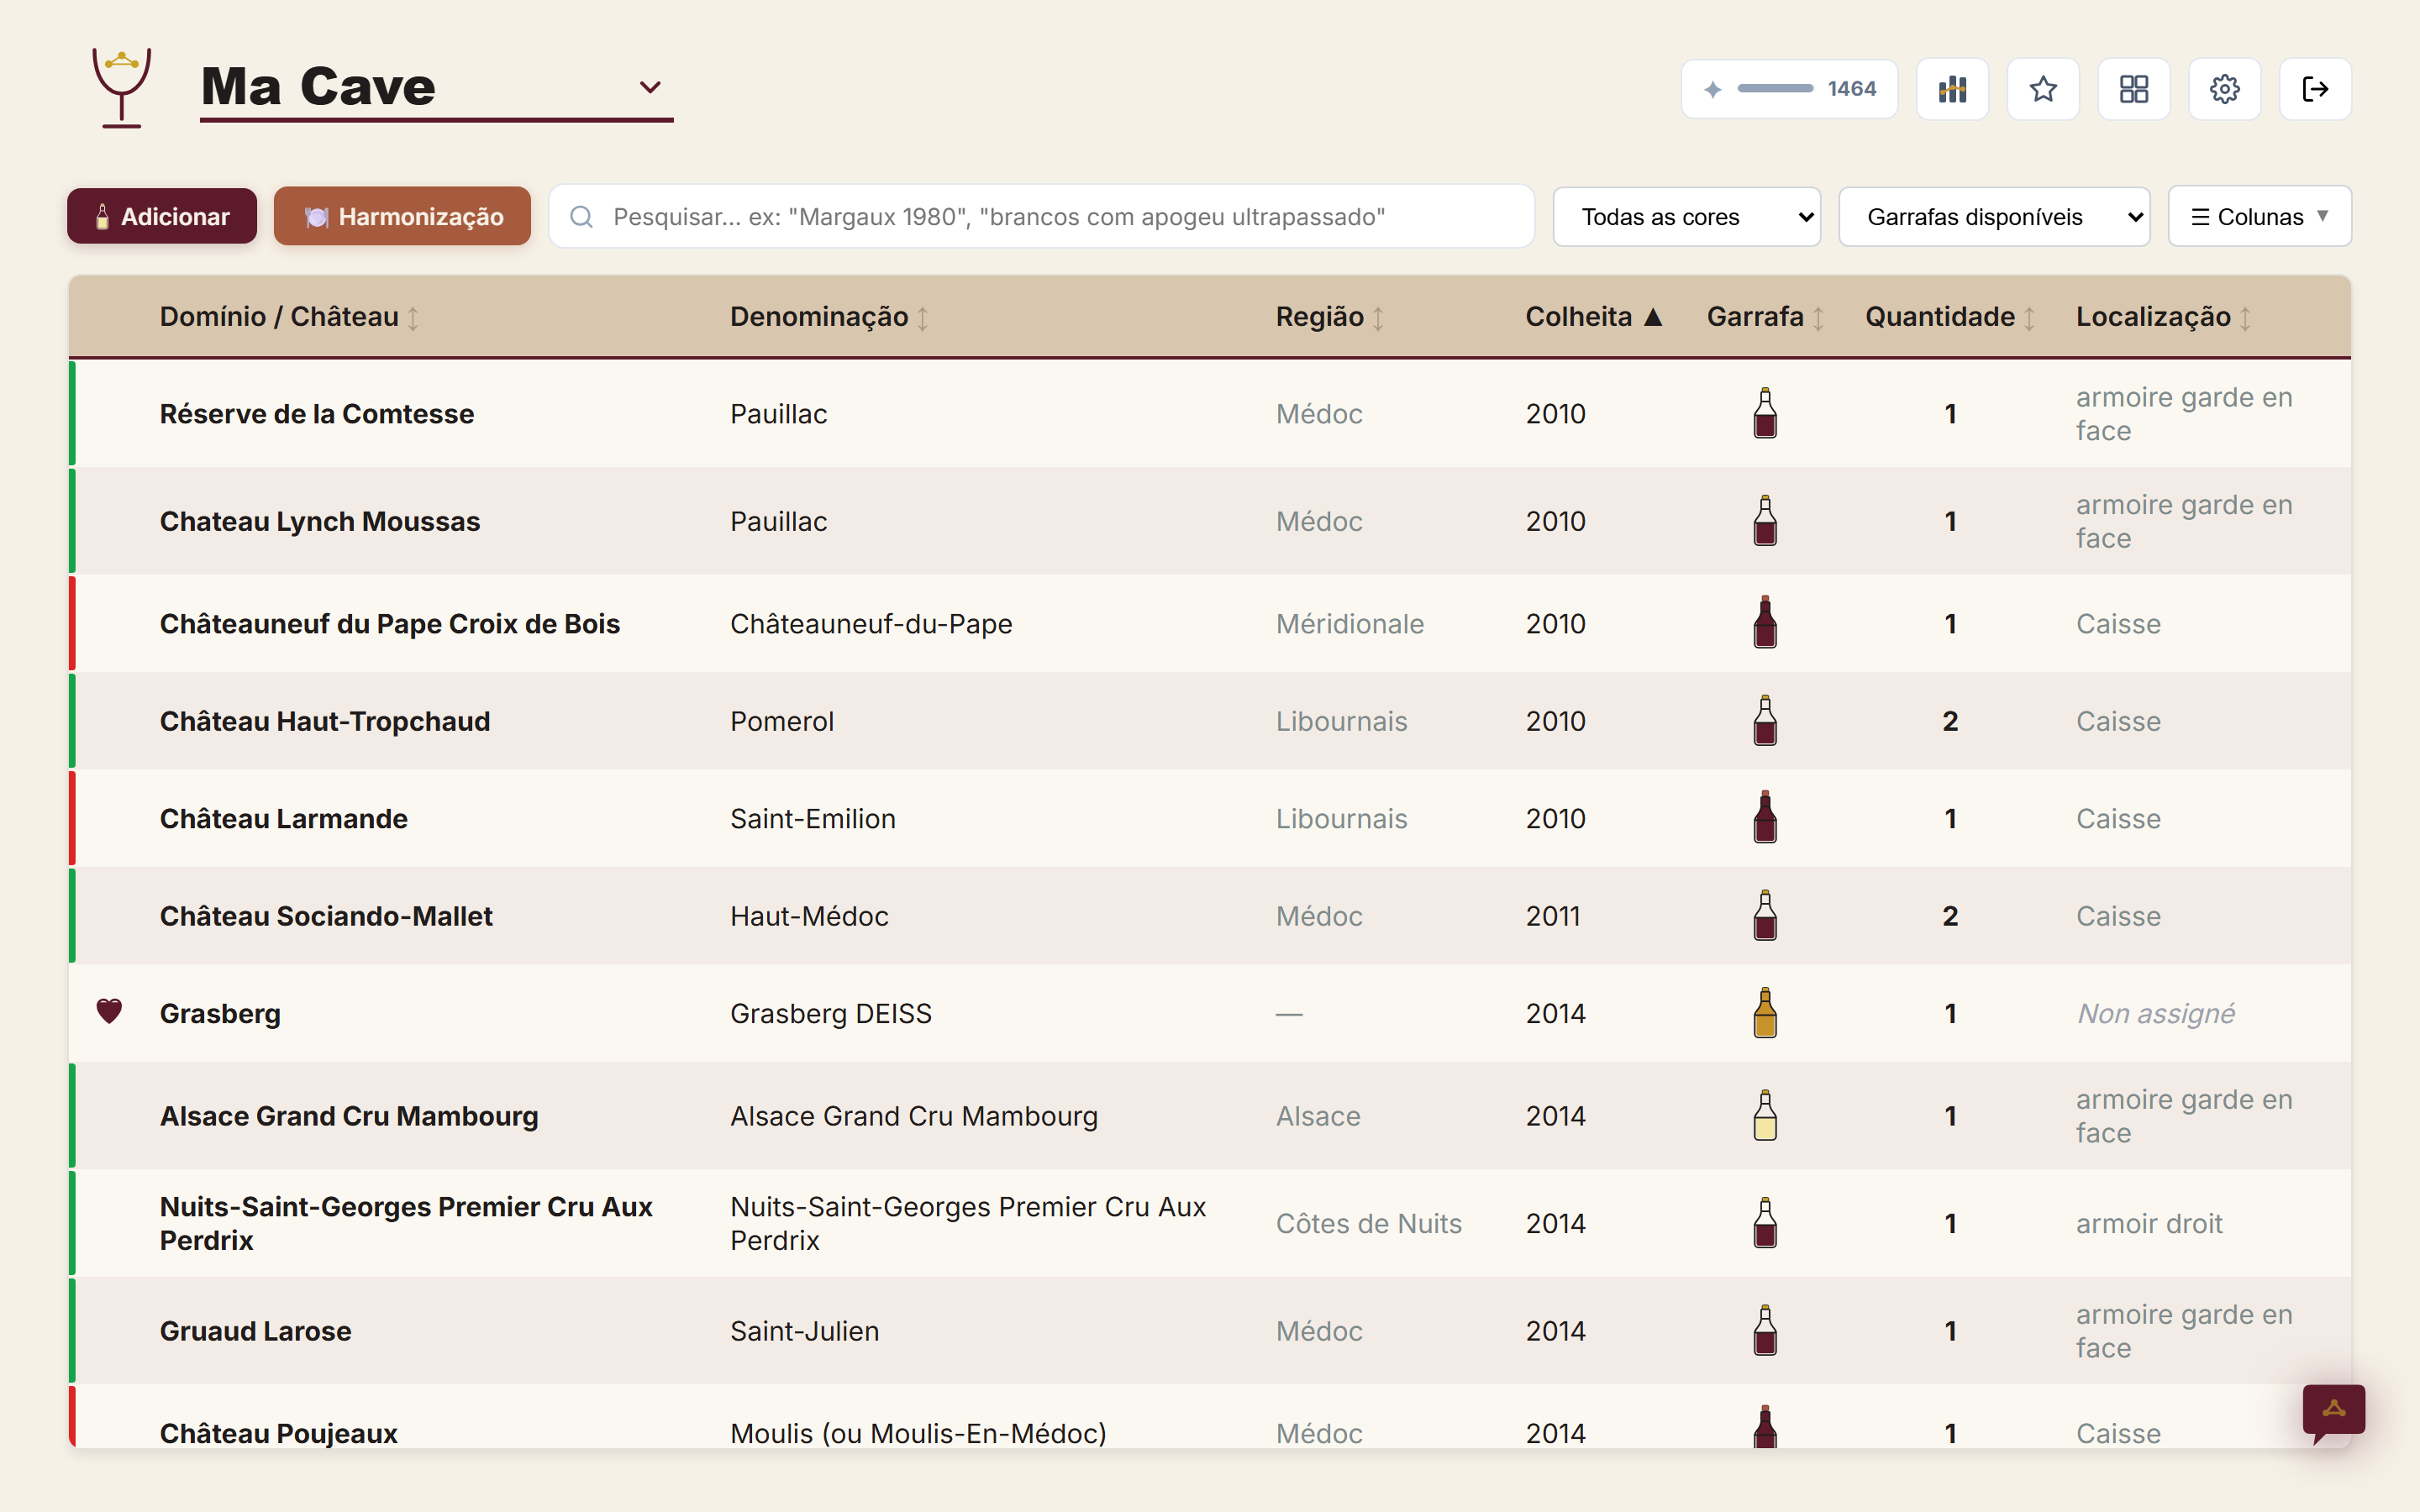Screen dimensions: 2420x1512
Task: Sort by Localização column
Action: tap(2163, 317)
